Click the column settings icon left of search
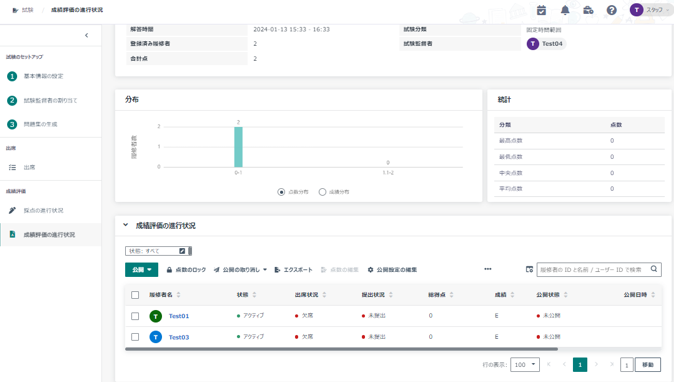This screenshot has width=674, height=382. click(x=529, y=269)
